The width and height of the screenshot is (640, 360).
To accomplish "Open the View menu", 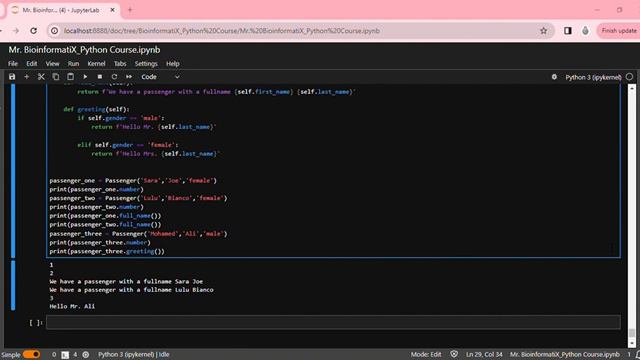I will tap(52, 64).
